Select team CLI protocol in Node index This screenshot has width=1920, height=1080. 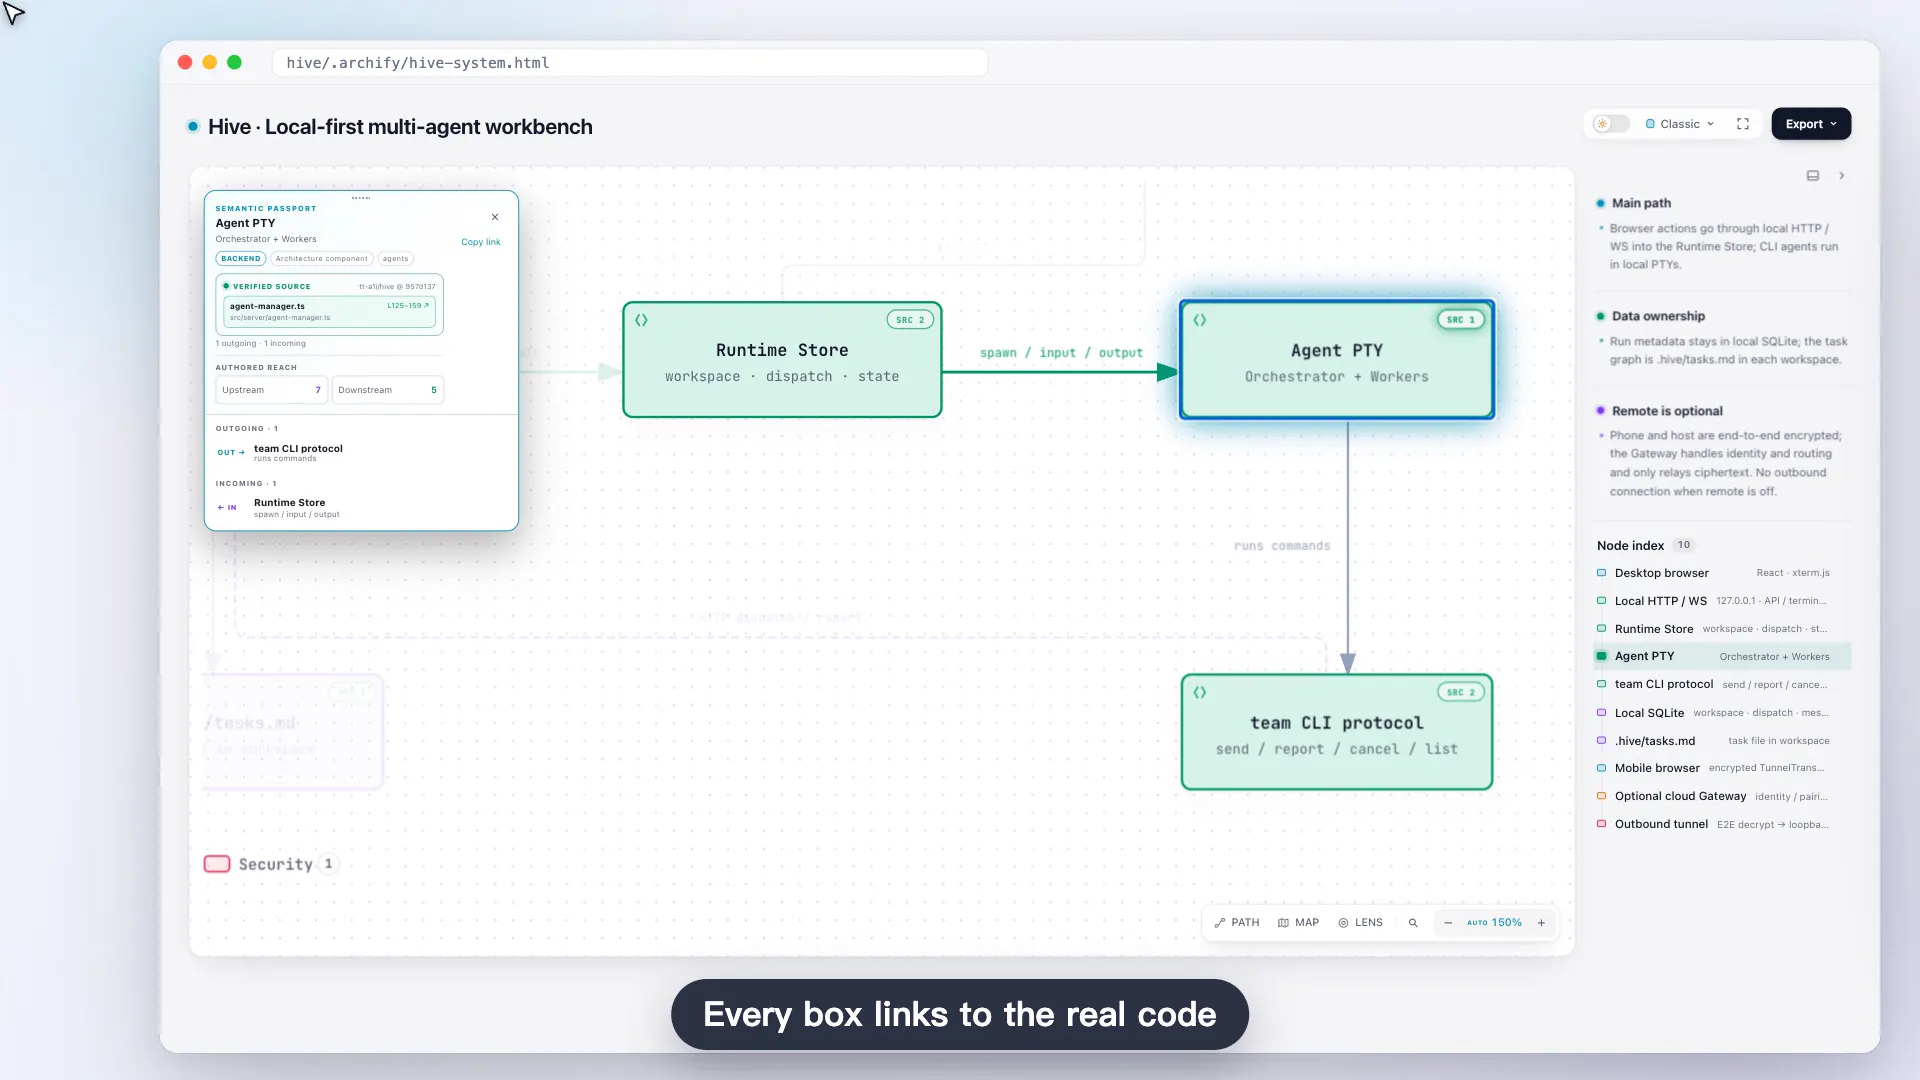click(x=1722, y=684)
